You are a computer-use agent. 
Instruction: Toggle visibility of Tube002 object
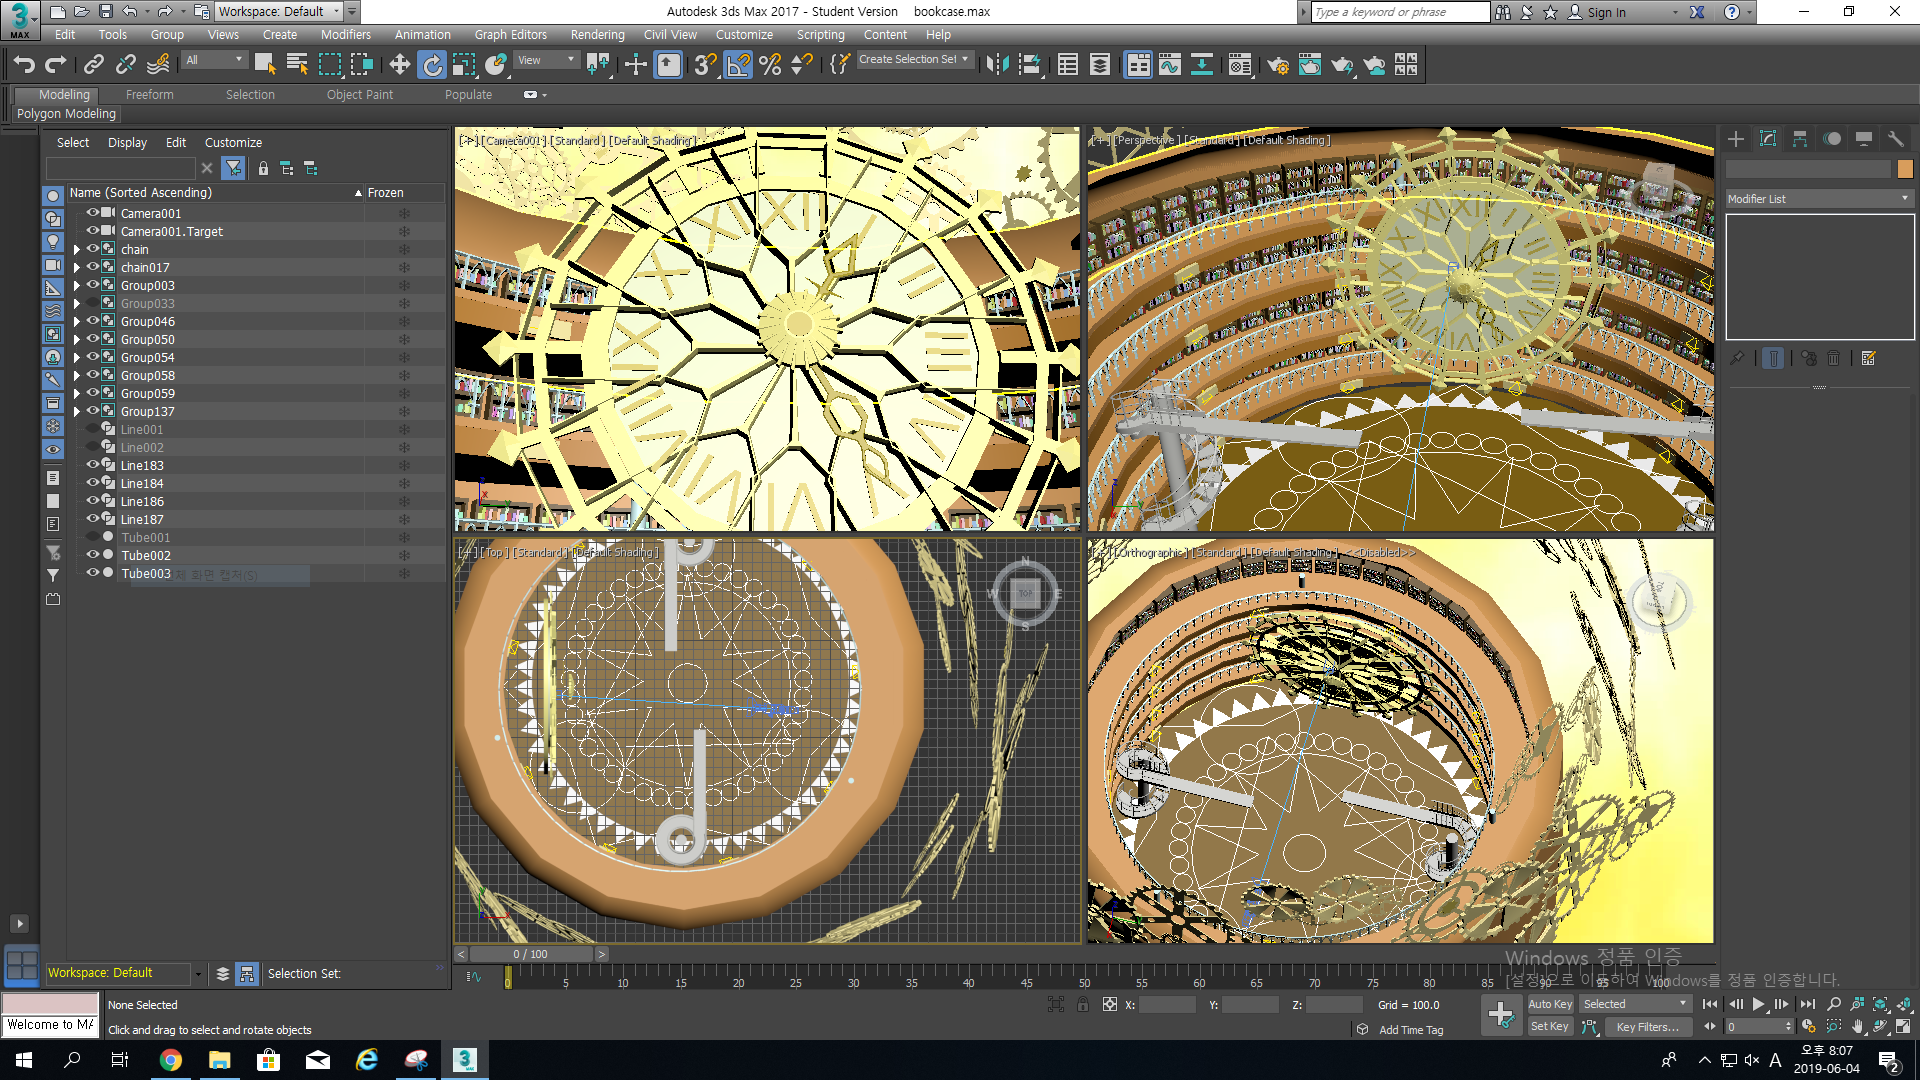pyautogui.click(x=93, y=555)
